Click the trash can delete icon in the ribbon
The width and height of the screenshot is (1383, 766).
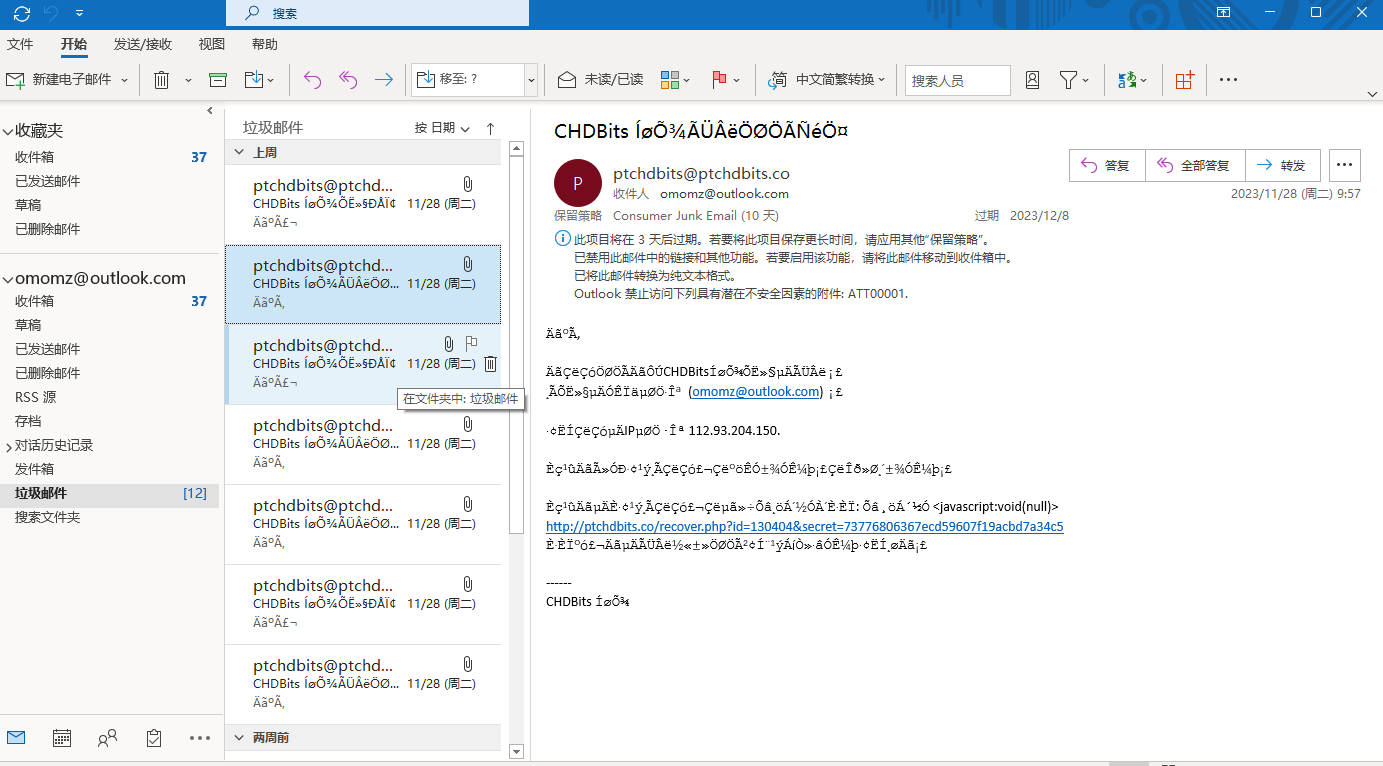[161, 80]
